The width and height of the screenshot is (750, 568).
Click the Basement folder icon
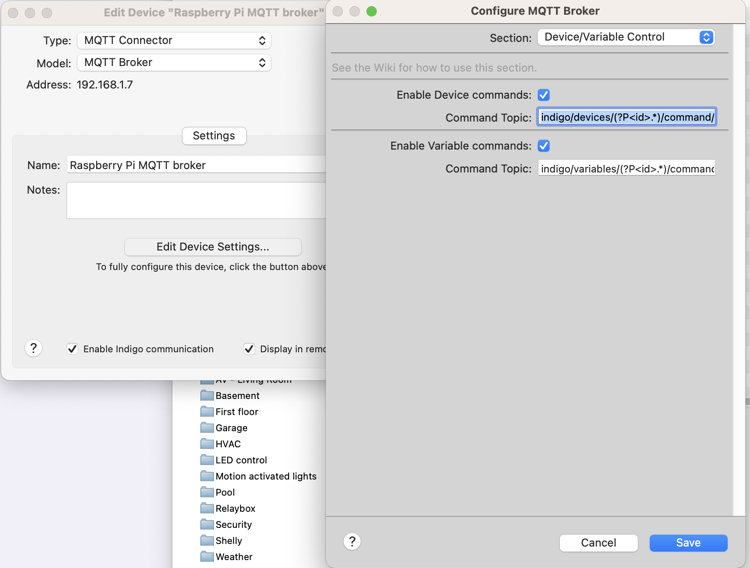click(x=207, y=396)
